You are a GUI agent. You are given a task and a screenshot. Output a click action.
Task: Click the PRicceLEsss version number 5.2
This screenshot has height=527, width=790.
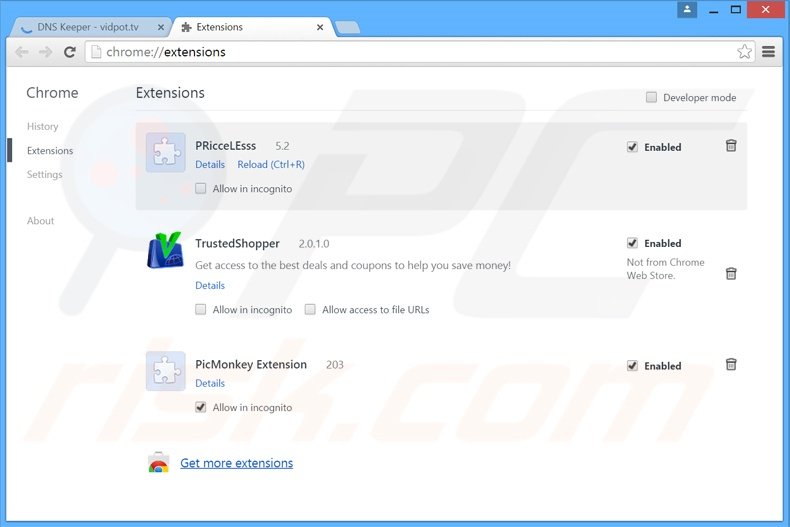point(282,146)
